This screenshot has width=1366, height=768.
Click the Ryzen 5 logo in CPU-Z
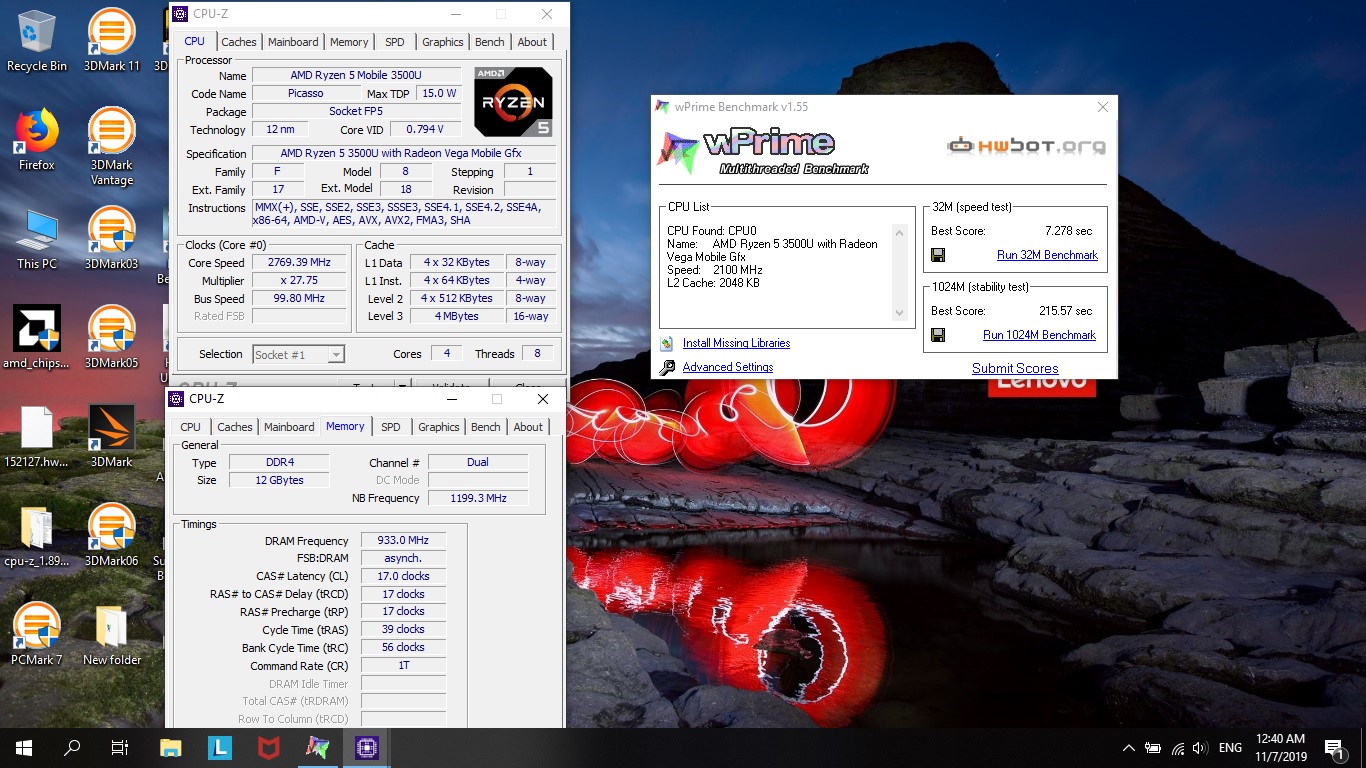pyautogui.click(x=513, y=102)
